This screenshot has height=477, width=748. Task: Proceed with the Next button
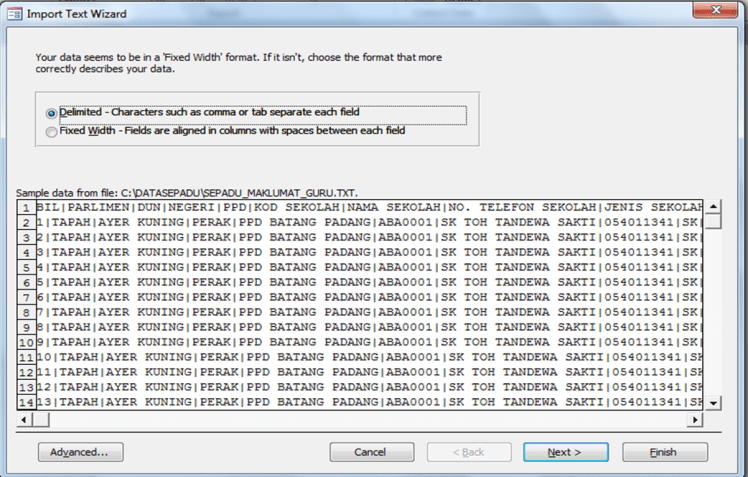click(566, 452)
